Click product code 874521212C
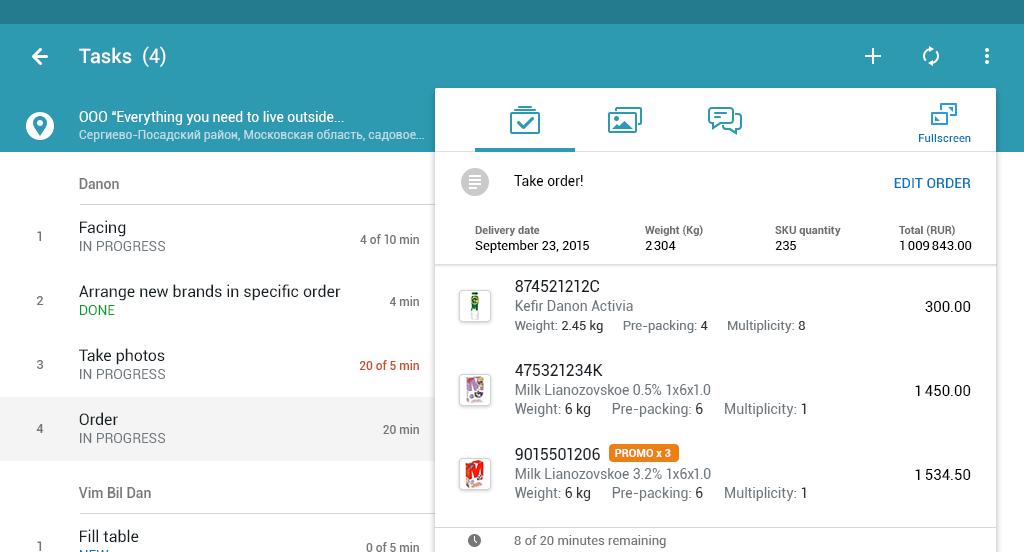The image size is (1024, 552). (x=557, y=287)
